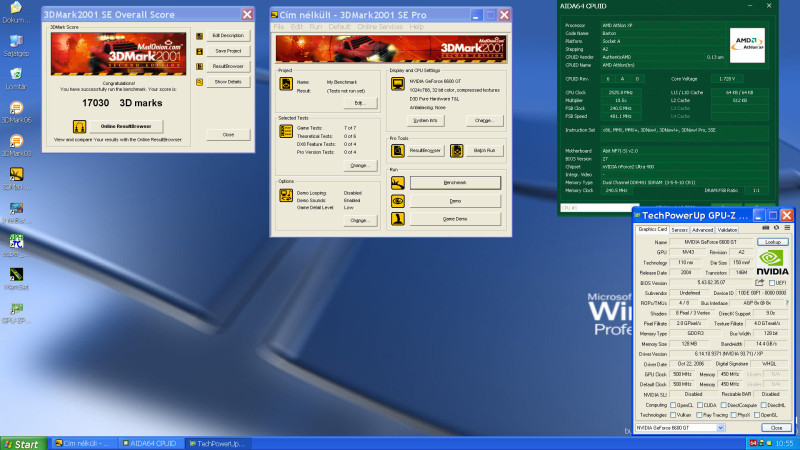Click the Bus Interface question mark icon
Image resolution: width=800 pixels, height=450 pixels.
pyautogui.click(x=787, y=303)
